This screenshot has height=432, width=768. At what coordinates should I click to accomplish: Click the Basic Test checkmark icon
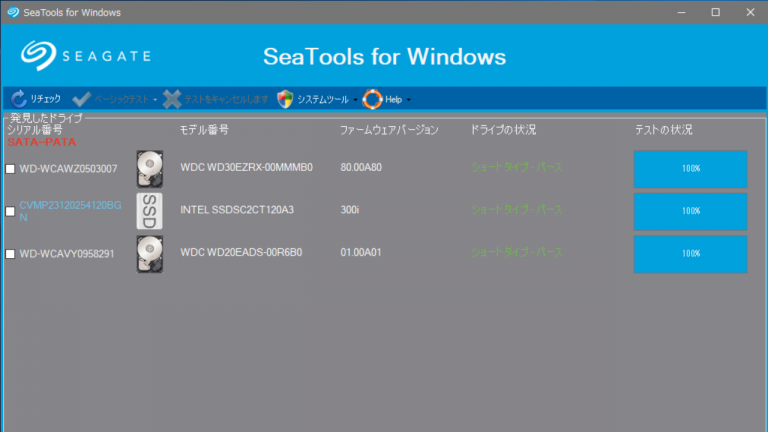coord(81,99)
